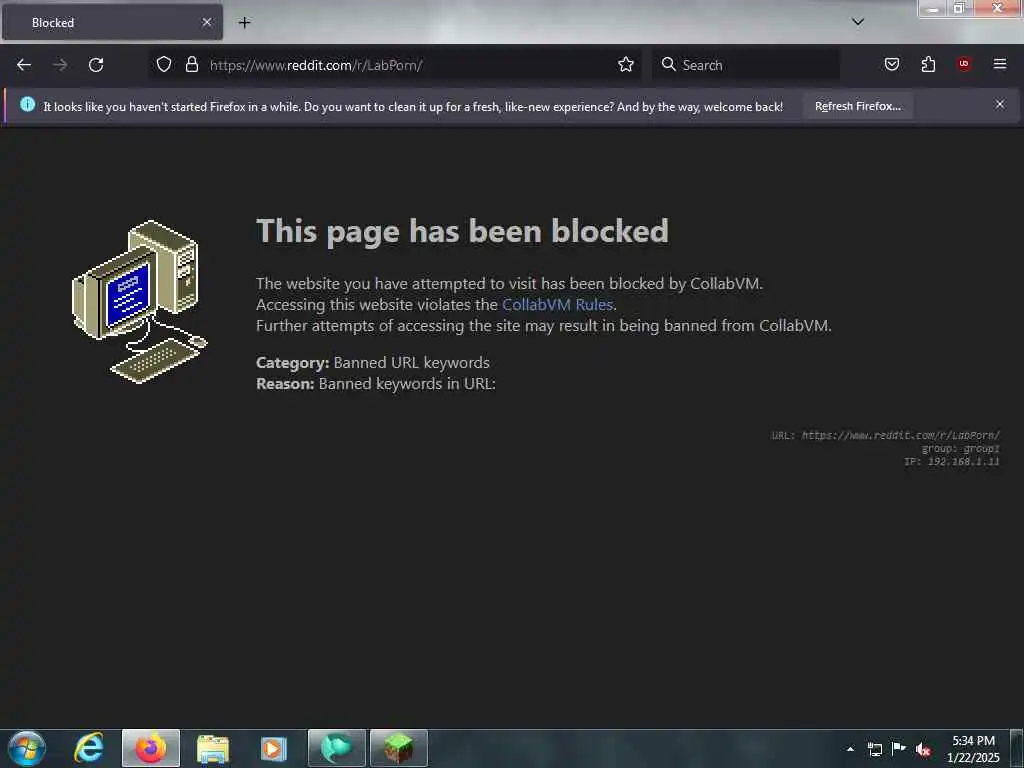Show hidden system tray icons arrow
The image size is (1024, 768).
[x=850, y=749]
